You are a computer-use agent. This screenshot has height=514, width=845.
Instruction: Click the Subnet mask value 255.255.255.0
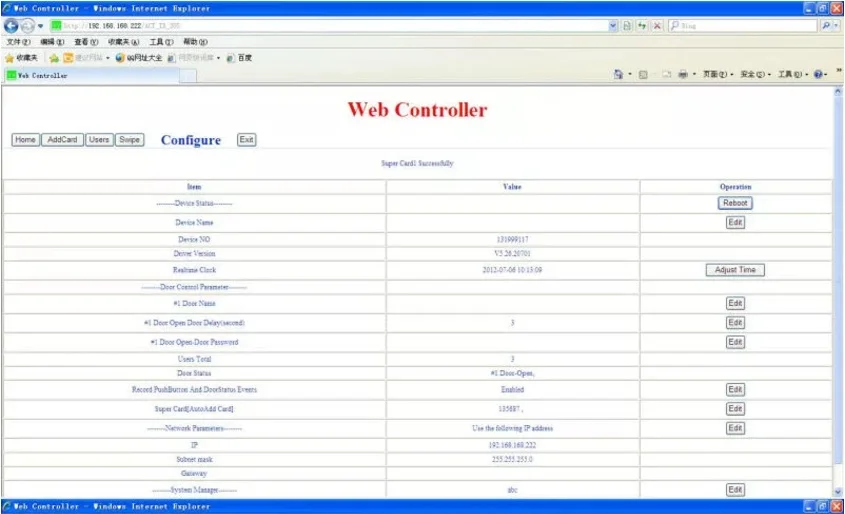(x=512, y=460)
